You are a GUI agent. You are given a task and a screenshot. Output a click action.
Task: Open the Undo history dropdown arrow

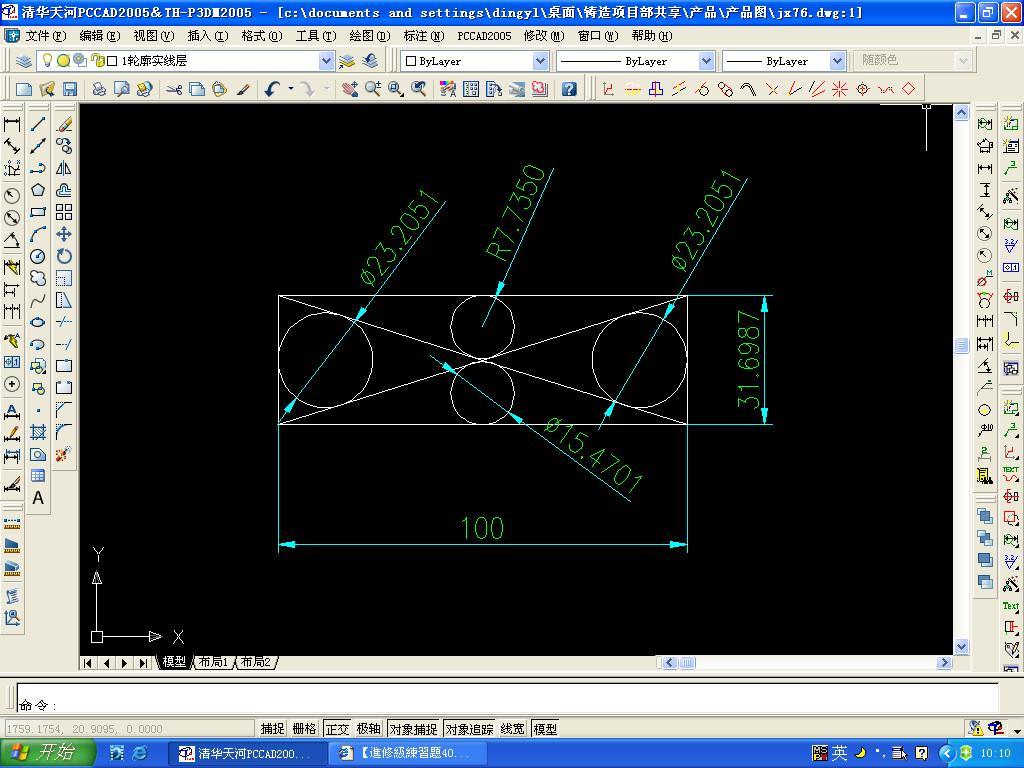tap(291, 89)
